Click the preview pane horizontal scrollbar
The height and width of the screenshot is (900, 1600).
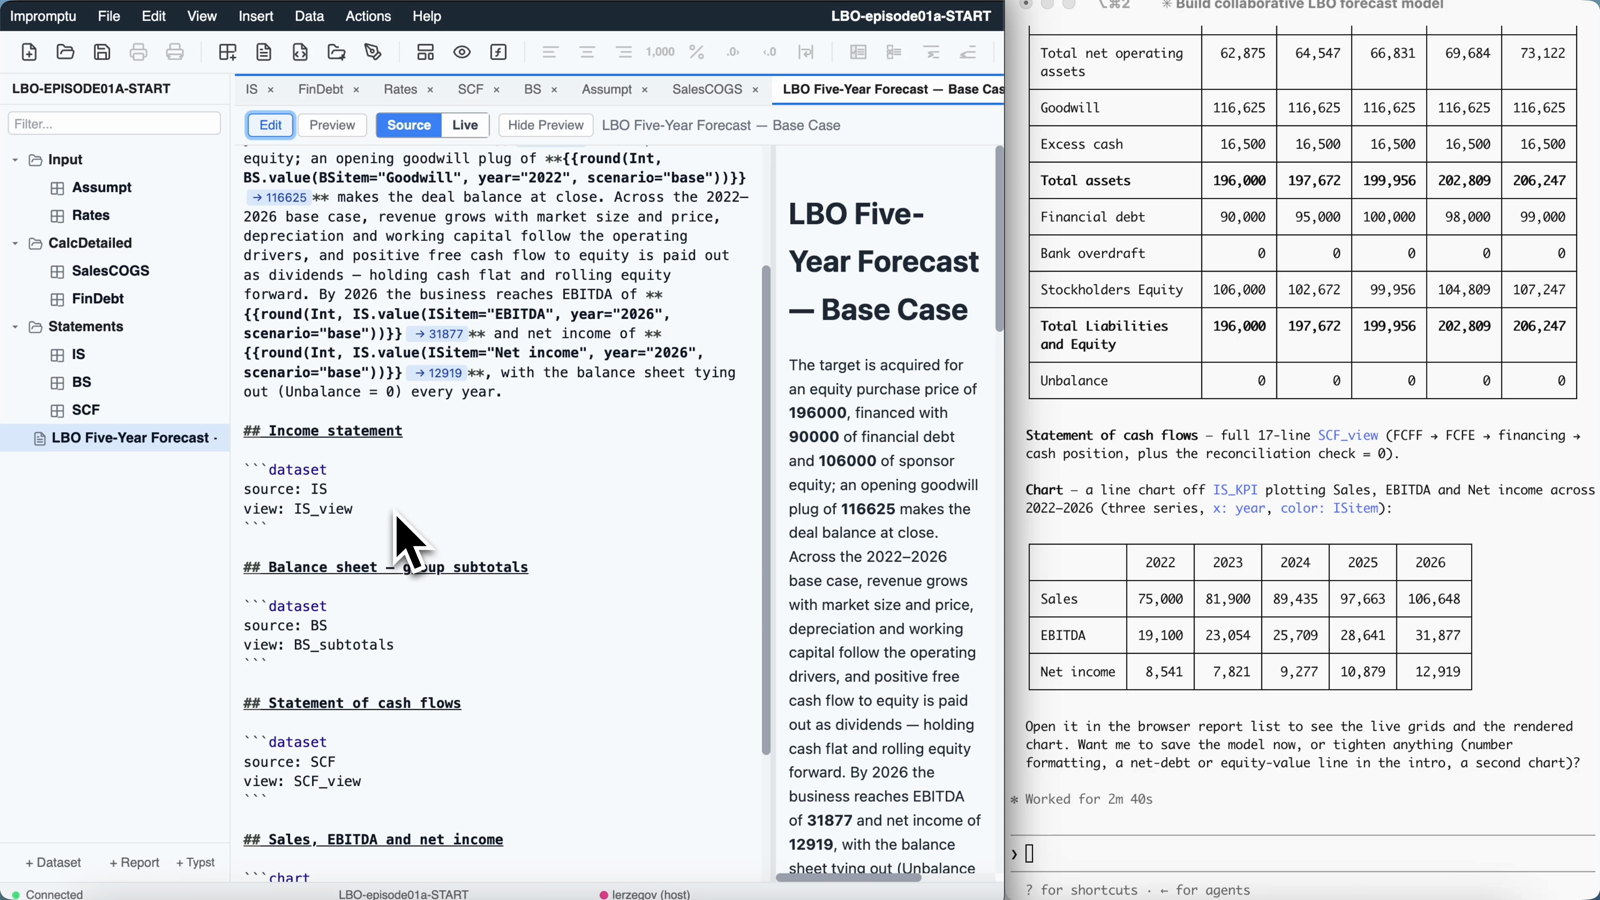click(848, 878)
